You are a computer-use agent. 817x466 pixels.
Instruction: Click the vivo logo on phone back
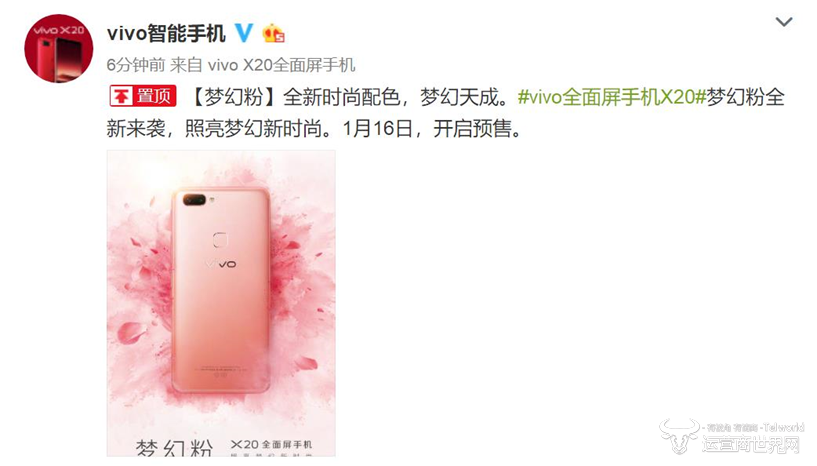tap(220, 264)
